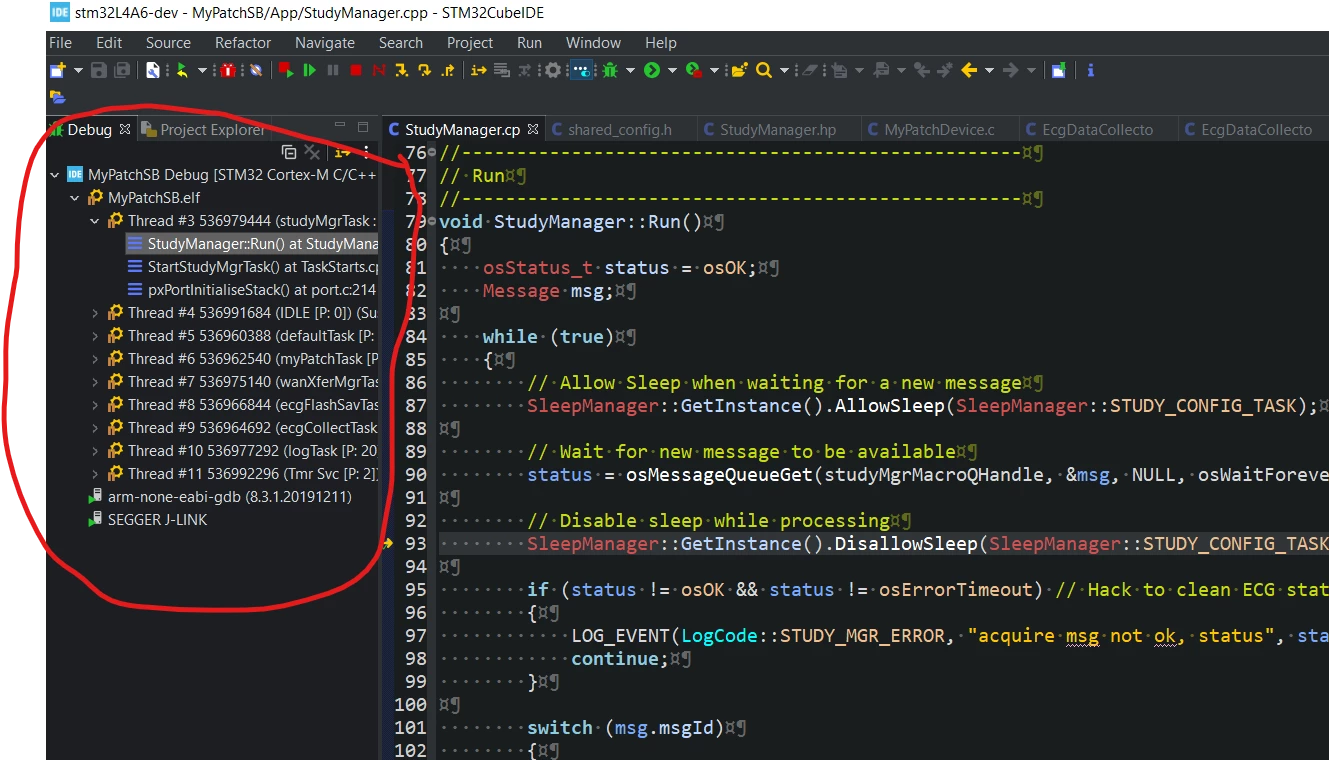Viewport: 1329px width, 760px height.
Task: Open the Project menu
Action: point(470,43)
